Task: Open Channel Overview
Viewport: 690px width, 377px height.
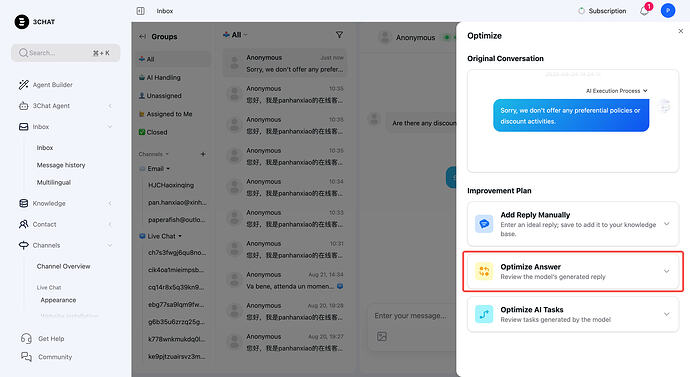Action: [63, 266]
